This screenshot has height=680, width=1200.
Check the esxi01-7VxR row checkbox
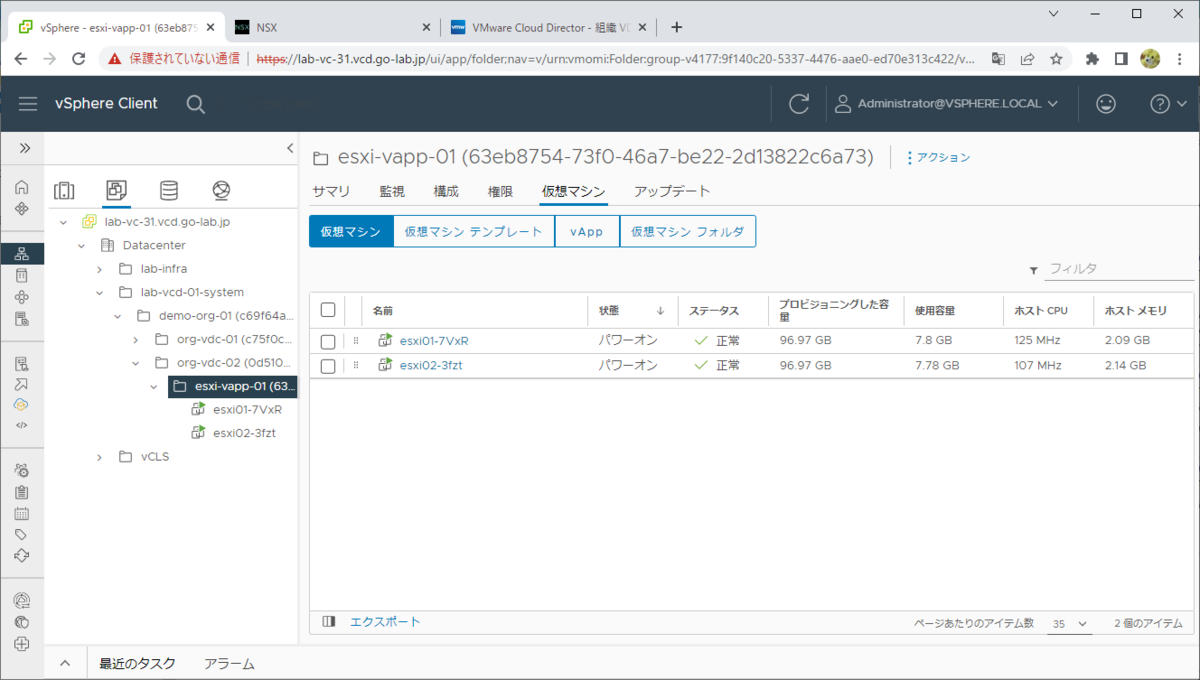(x=328, y=342)
